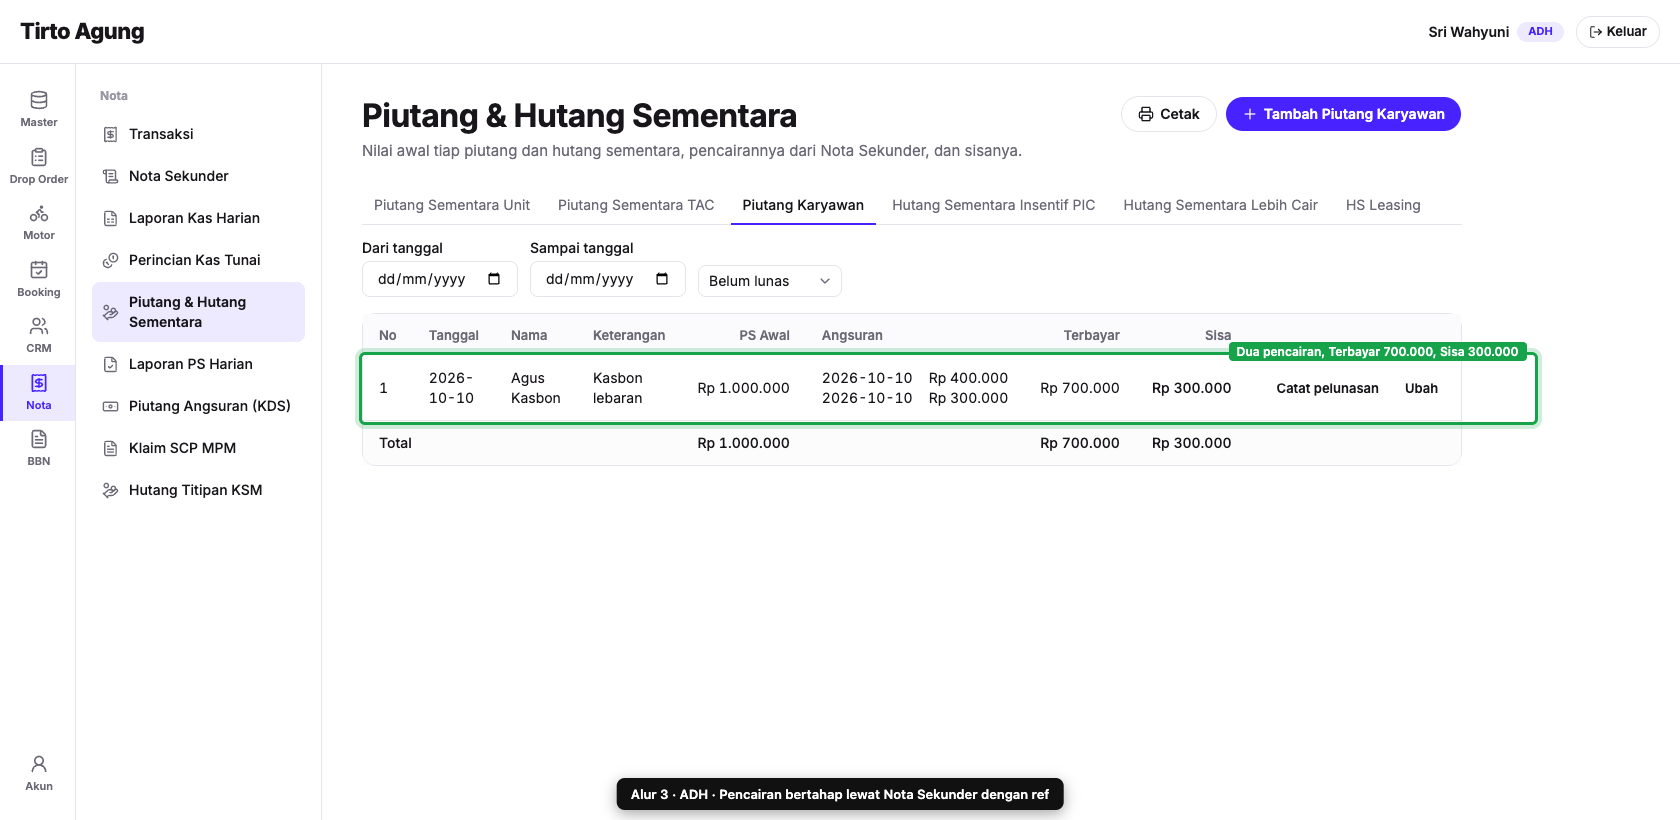1680x820 pixels.
Task: Open the Drop Order clipboard icon
Action: 38,157
